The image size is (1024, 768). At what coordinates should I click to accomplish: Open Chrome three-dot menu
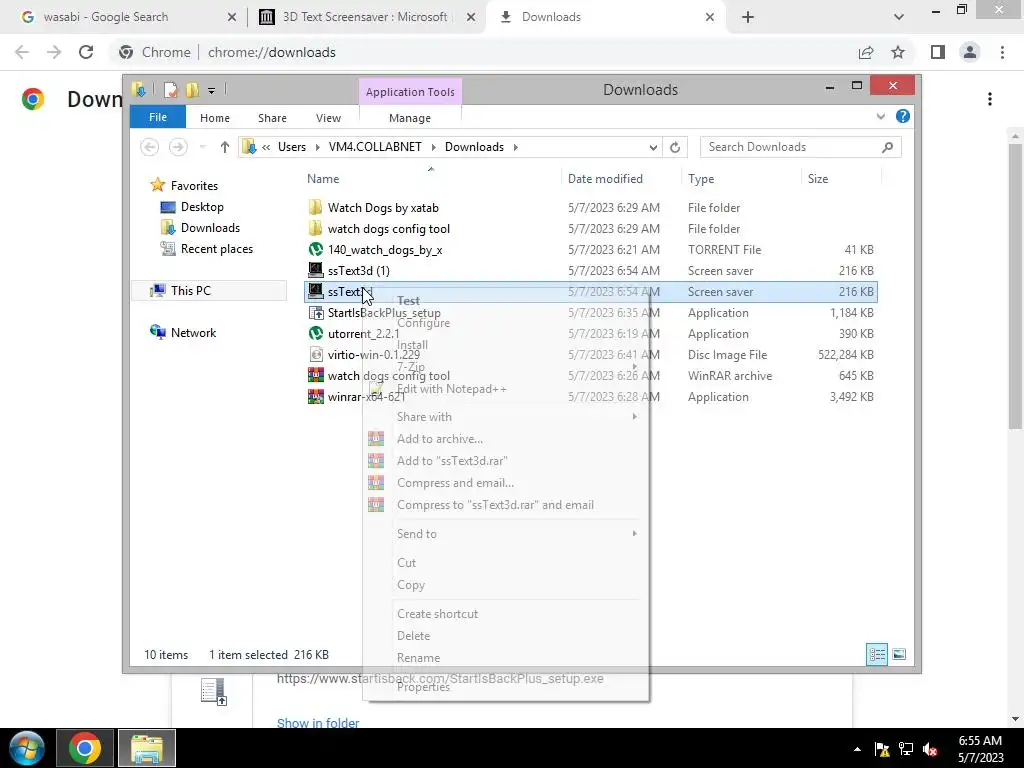tap(1002, 52)
